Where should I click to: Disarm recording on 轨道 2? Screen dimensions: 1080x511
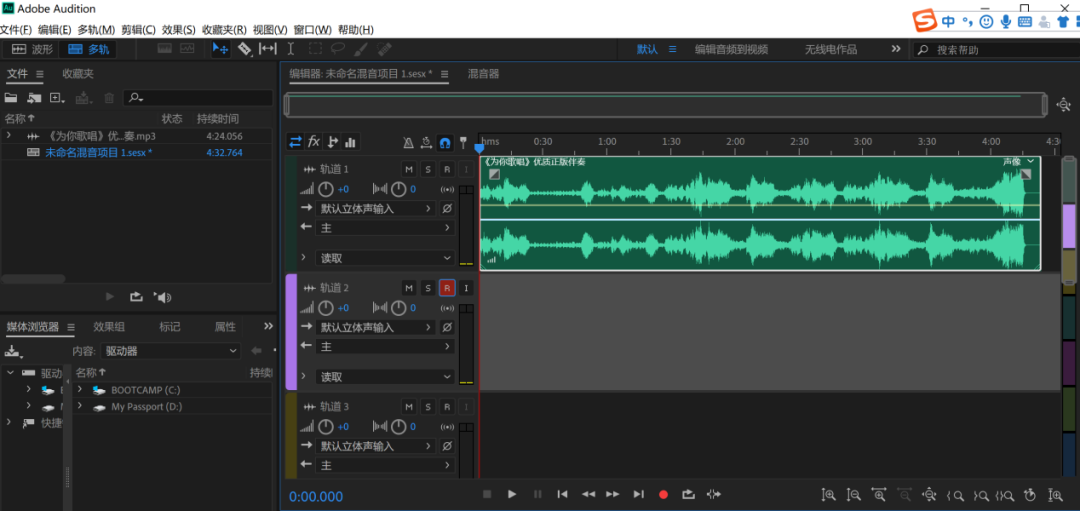(x=447, y=288)
